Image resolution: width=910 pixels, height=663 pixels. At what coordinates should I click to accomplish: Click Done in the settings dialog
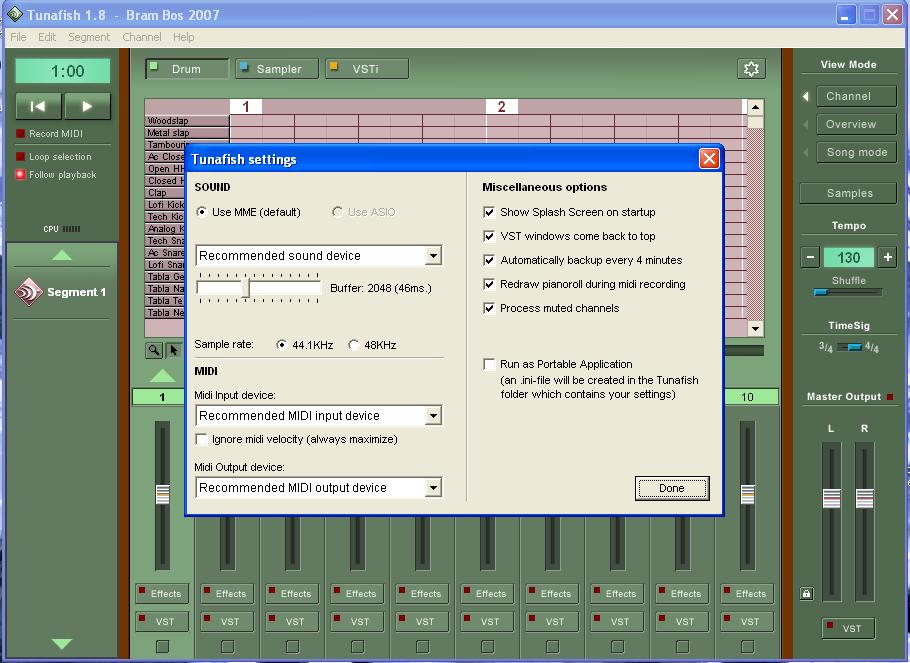coord(671,488)
